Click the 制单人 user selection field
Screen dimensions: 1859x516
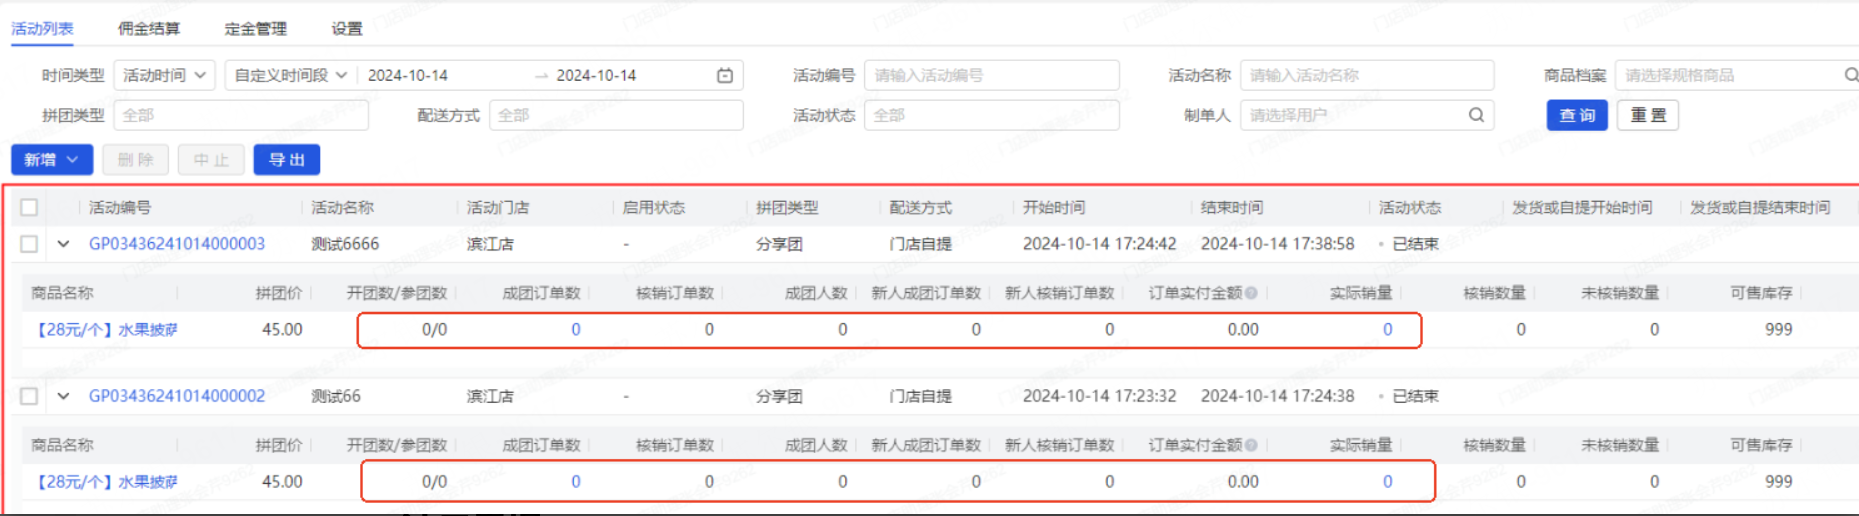[x=1367, y=115]
